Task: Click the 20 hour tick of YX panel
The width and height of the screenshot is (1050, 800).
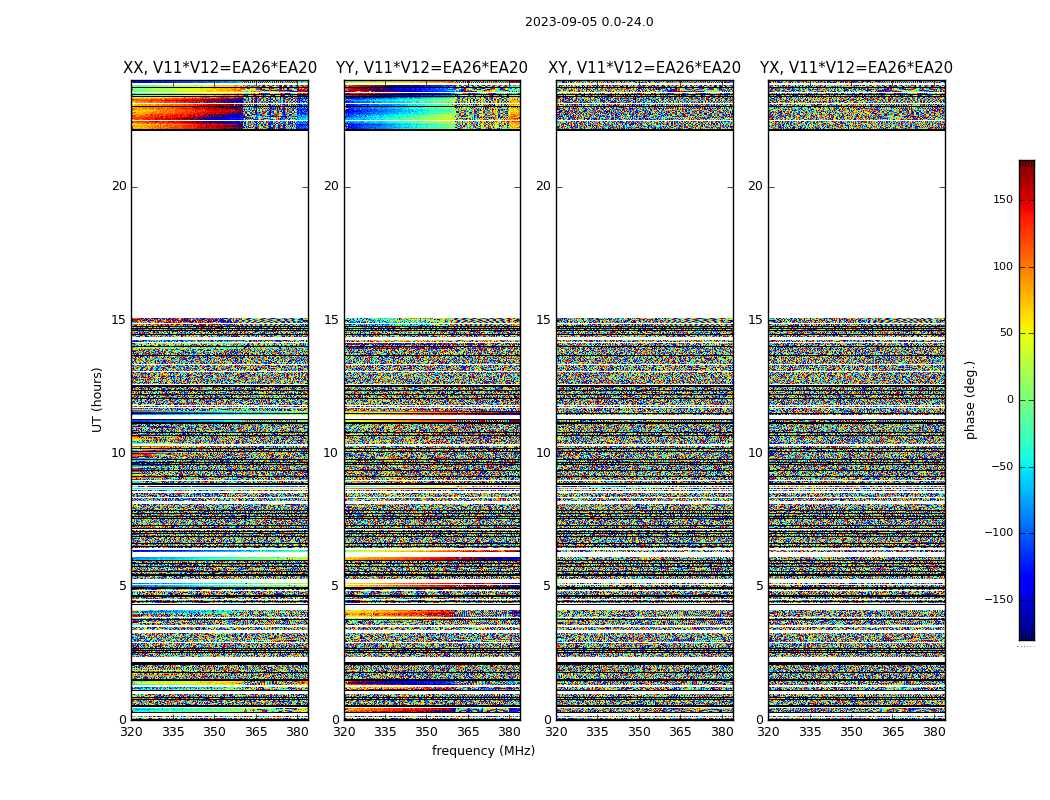Action: coord(755,186)
